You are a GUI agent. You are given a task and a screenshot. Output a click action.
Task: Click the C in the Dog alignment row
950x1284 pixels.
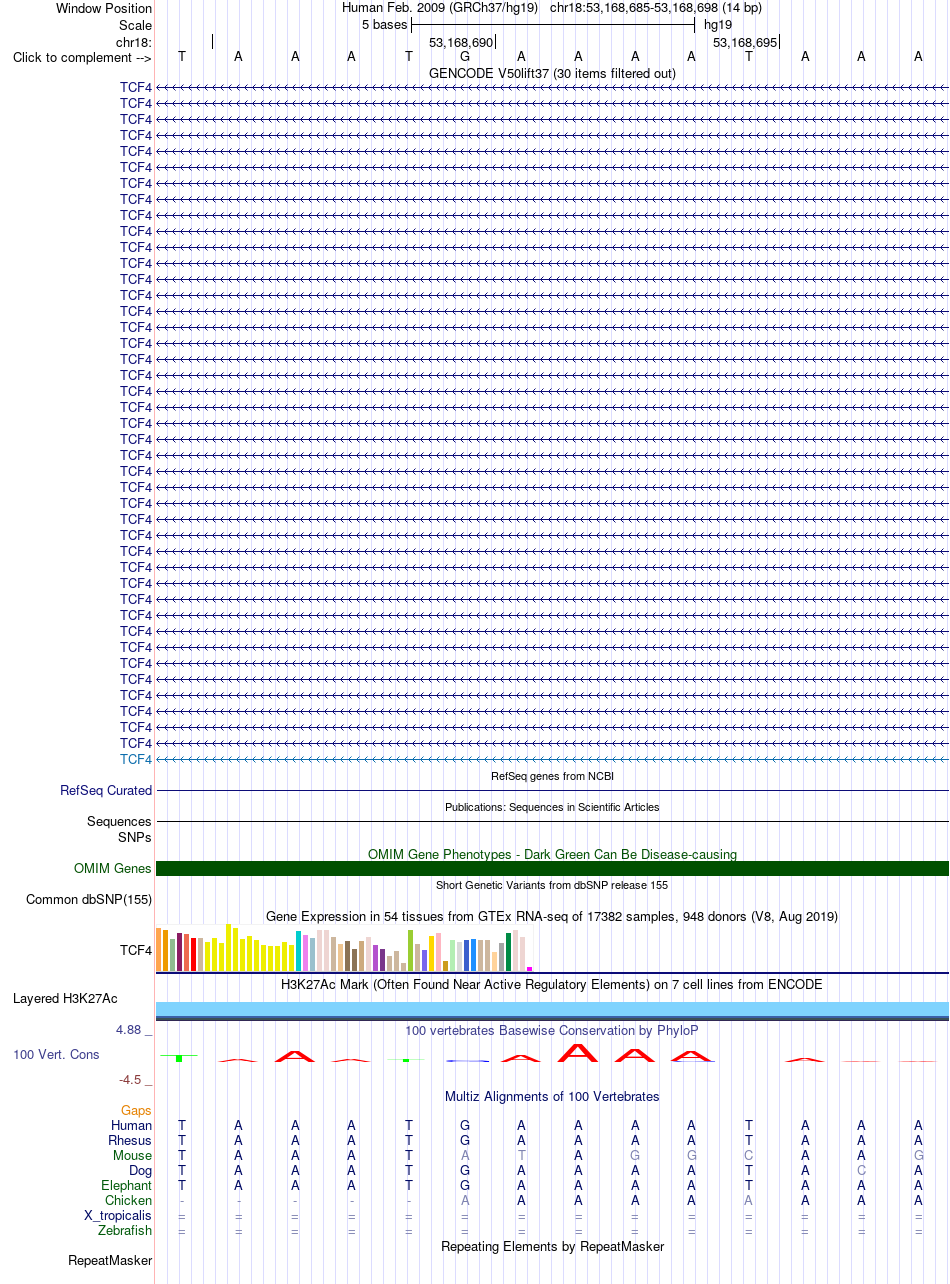861,1170
